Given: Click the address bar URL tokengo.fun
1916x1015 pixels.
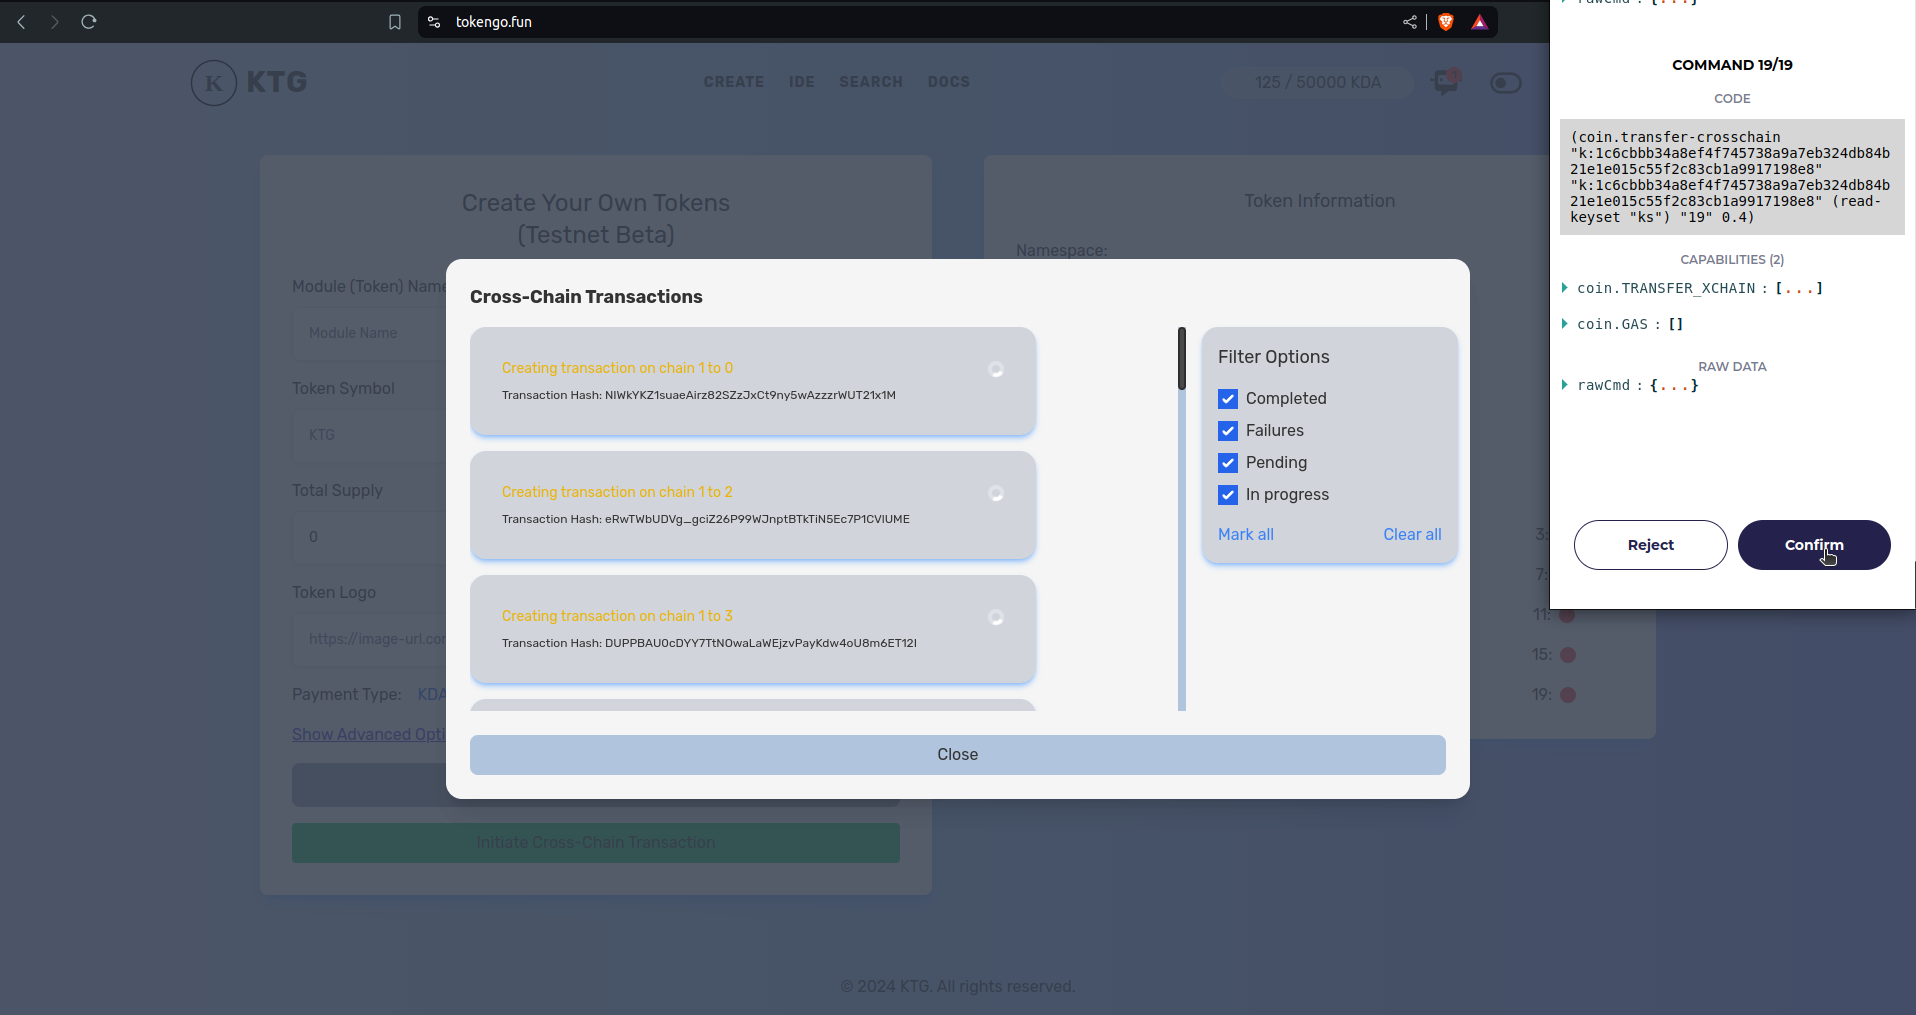Looking at the screenshot, I should 494,22.
